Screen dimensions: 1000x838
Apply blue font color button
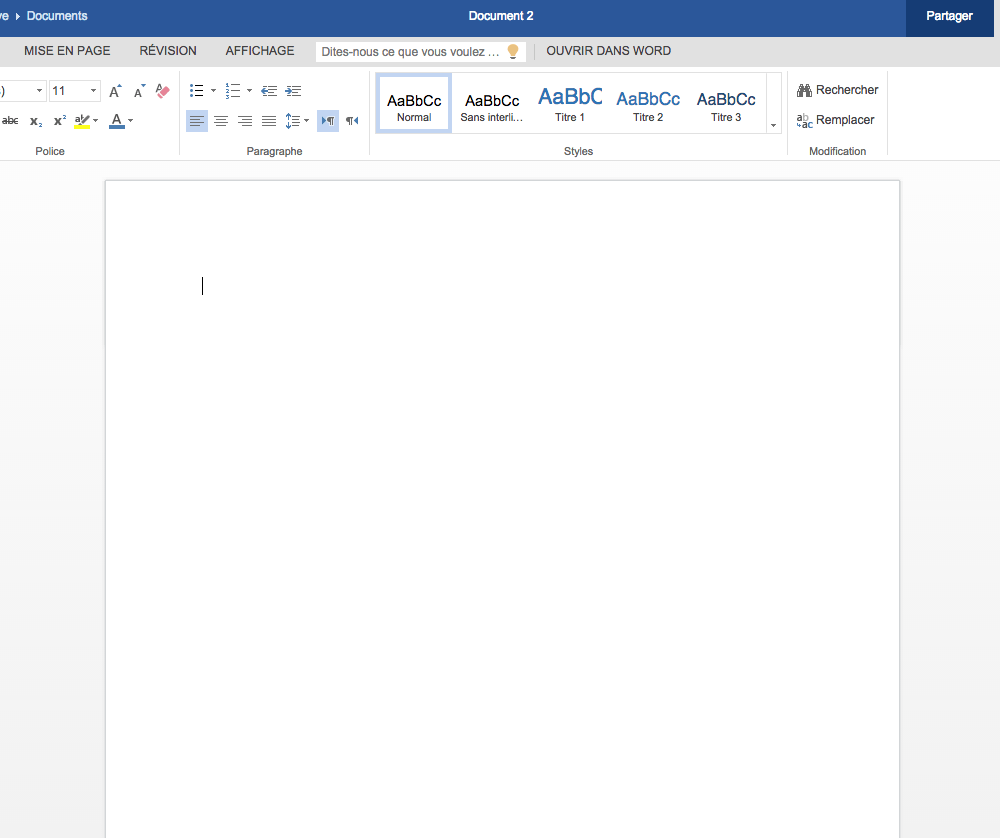pos(117,121)
